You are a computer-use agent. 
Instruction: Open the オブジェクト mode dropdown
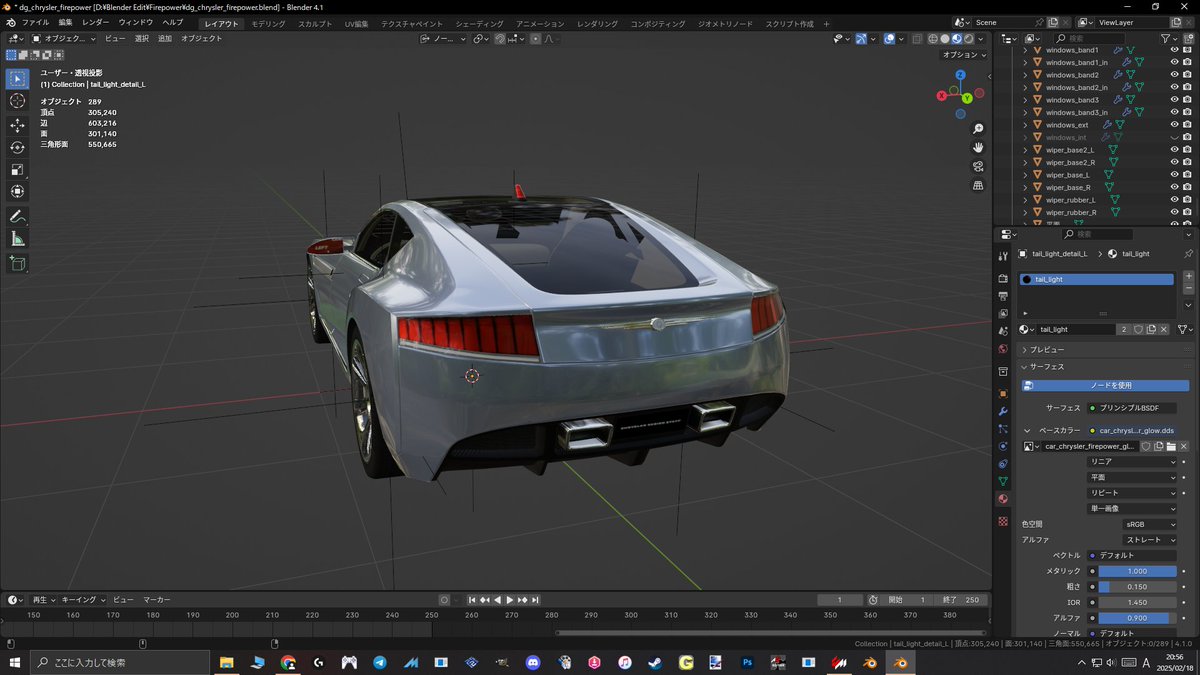pos(64,38)
